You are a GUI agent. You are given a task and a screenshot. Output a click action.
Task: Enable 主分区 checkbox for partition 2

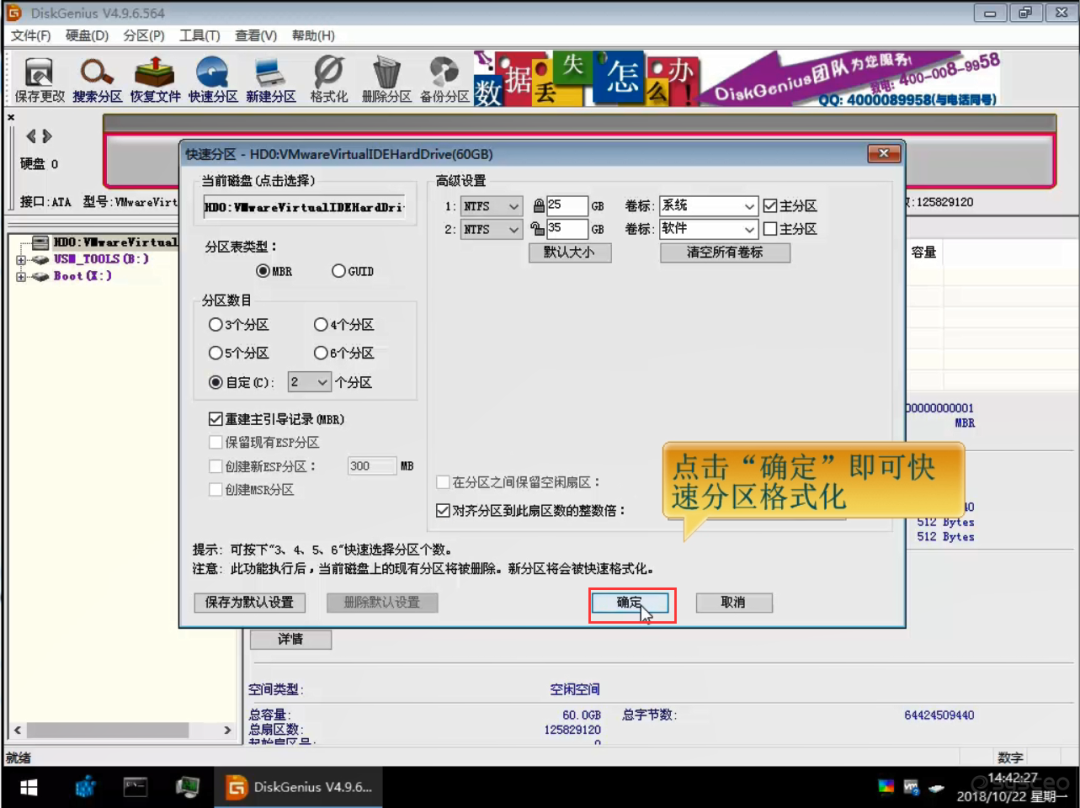(770, 229)
